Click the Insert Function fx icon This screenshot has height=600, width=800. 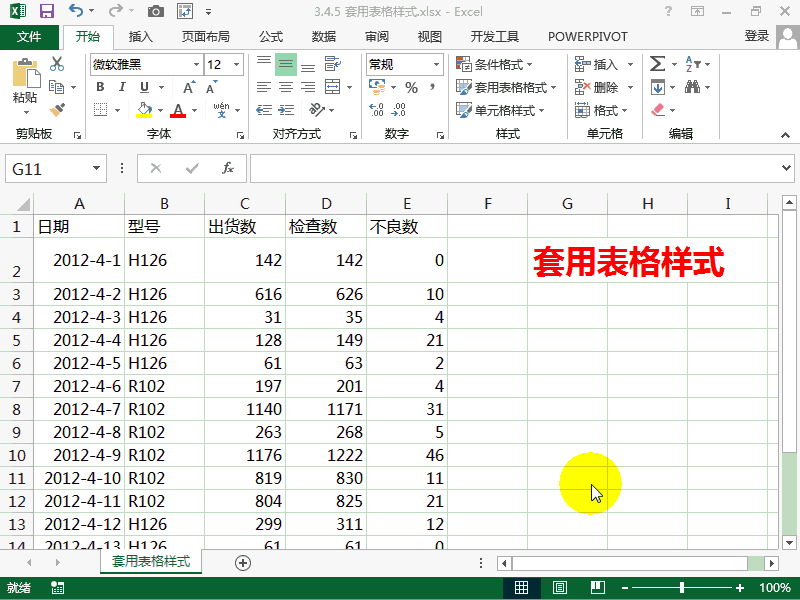pyautogui.click(x=228, y=168)
